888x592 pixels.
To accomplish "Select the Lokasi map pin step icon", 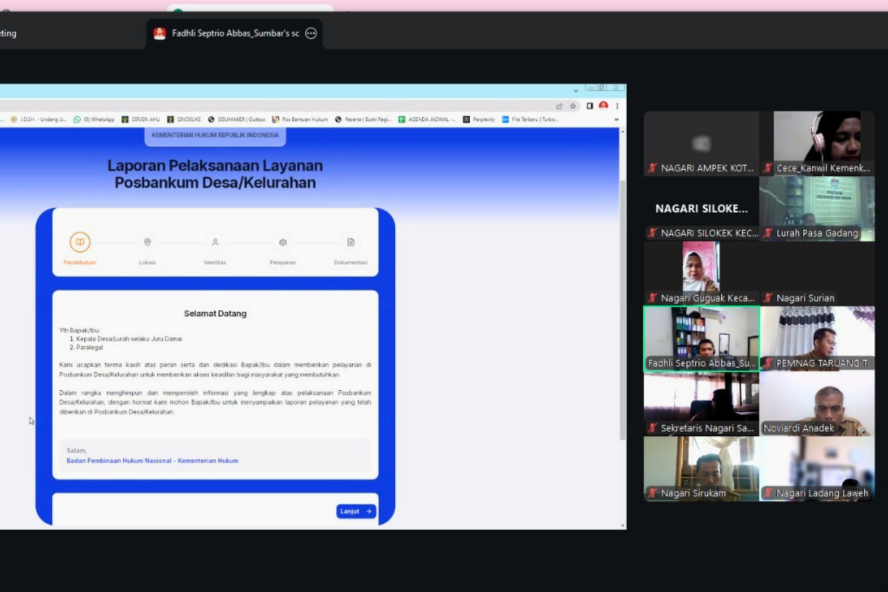I will click(147, 242).
